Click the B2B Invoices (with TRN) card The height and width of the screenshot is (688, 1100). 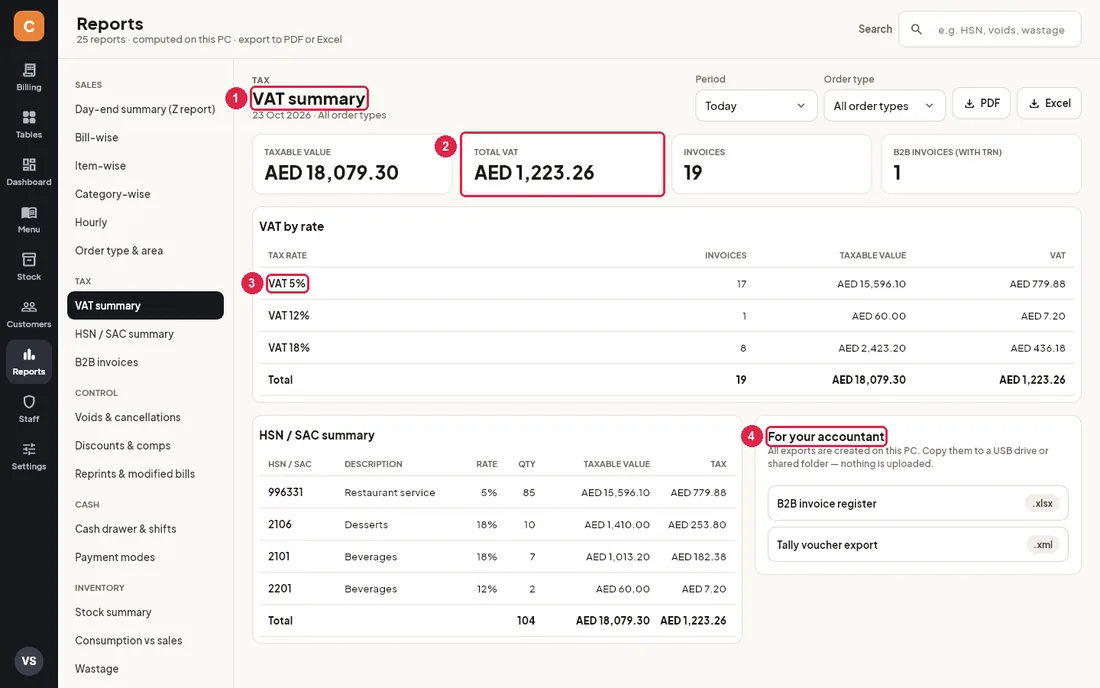pos(981,164)
